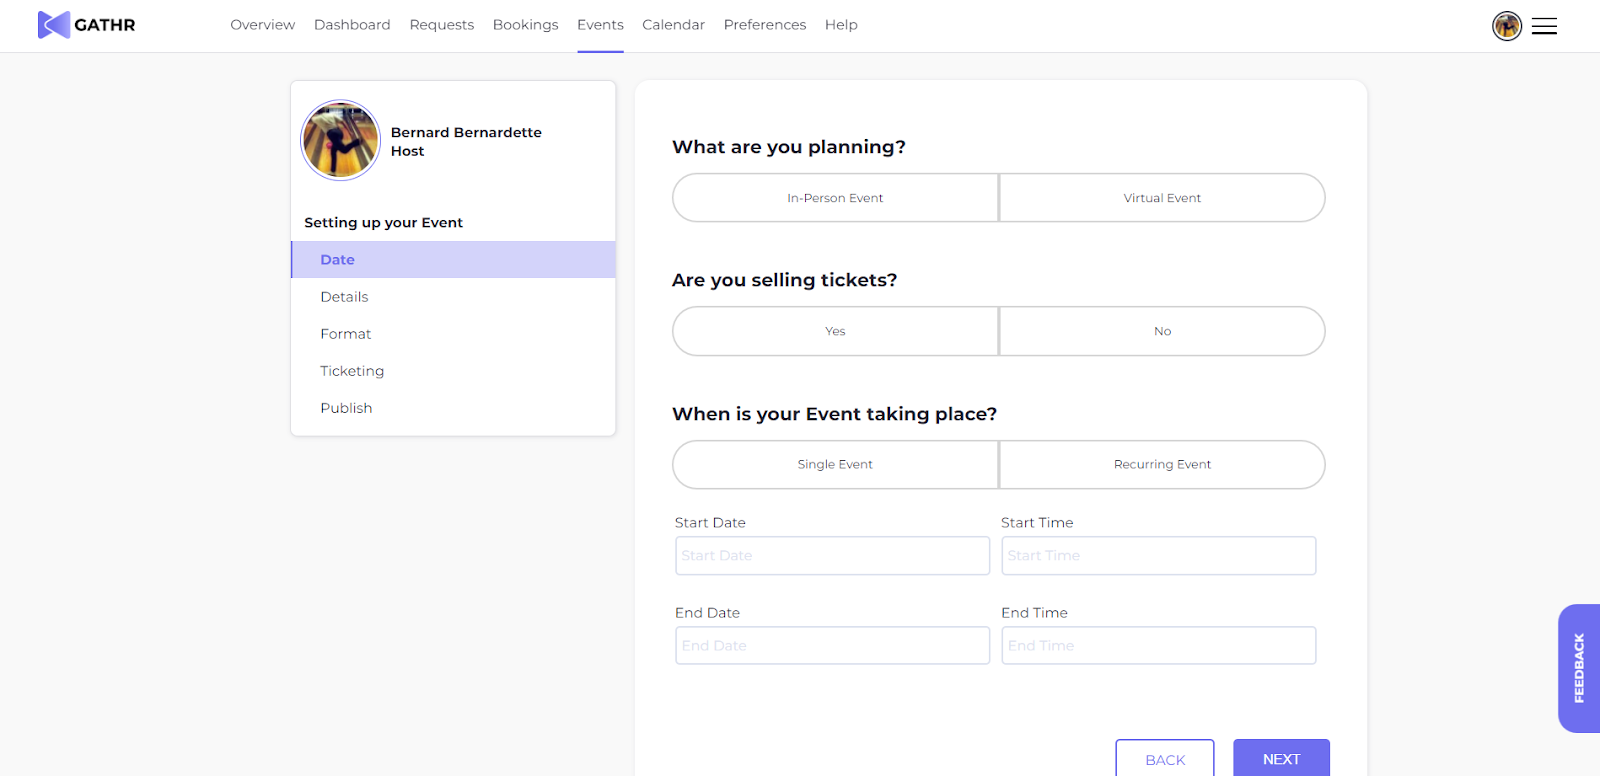Open the End Date picker field
1600x776 pixels.
point(832,646)
